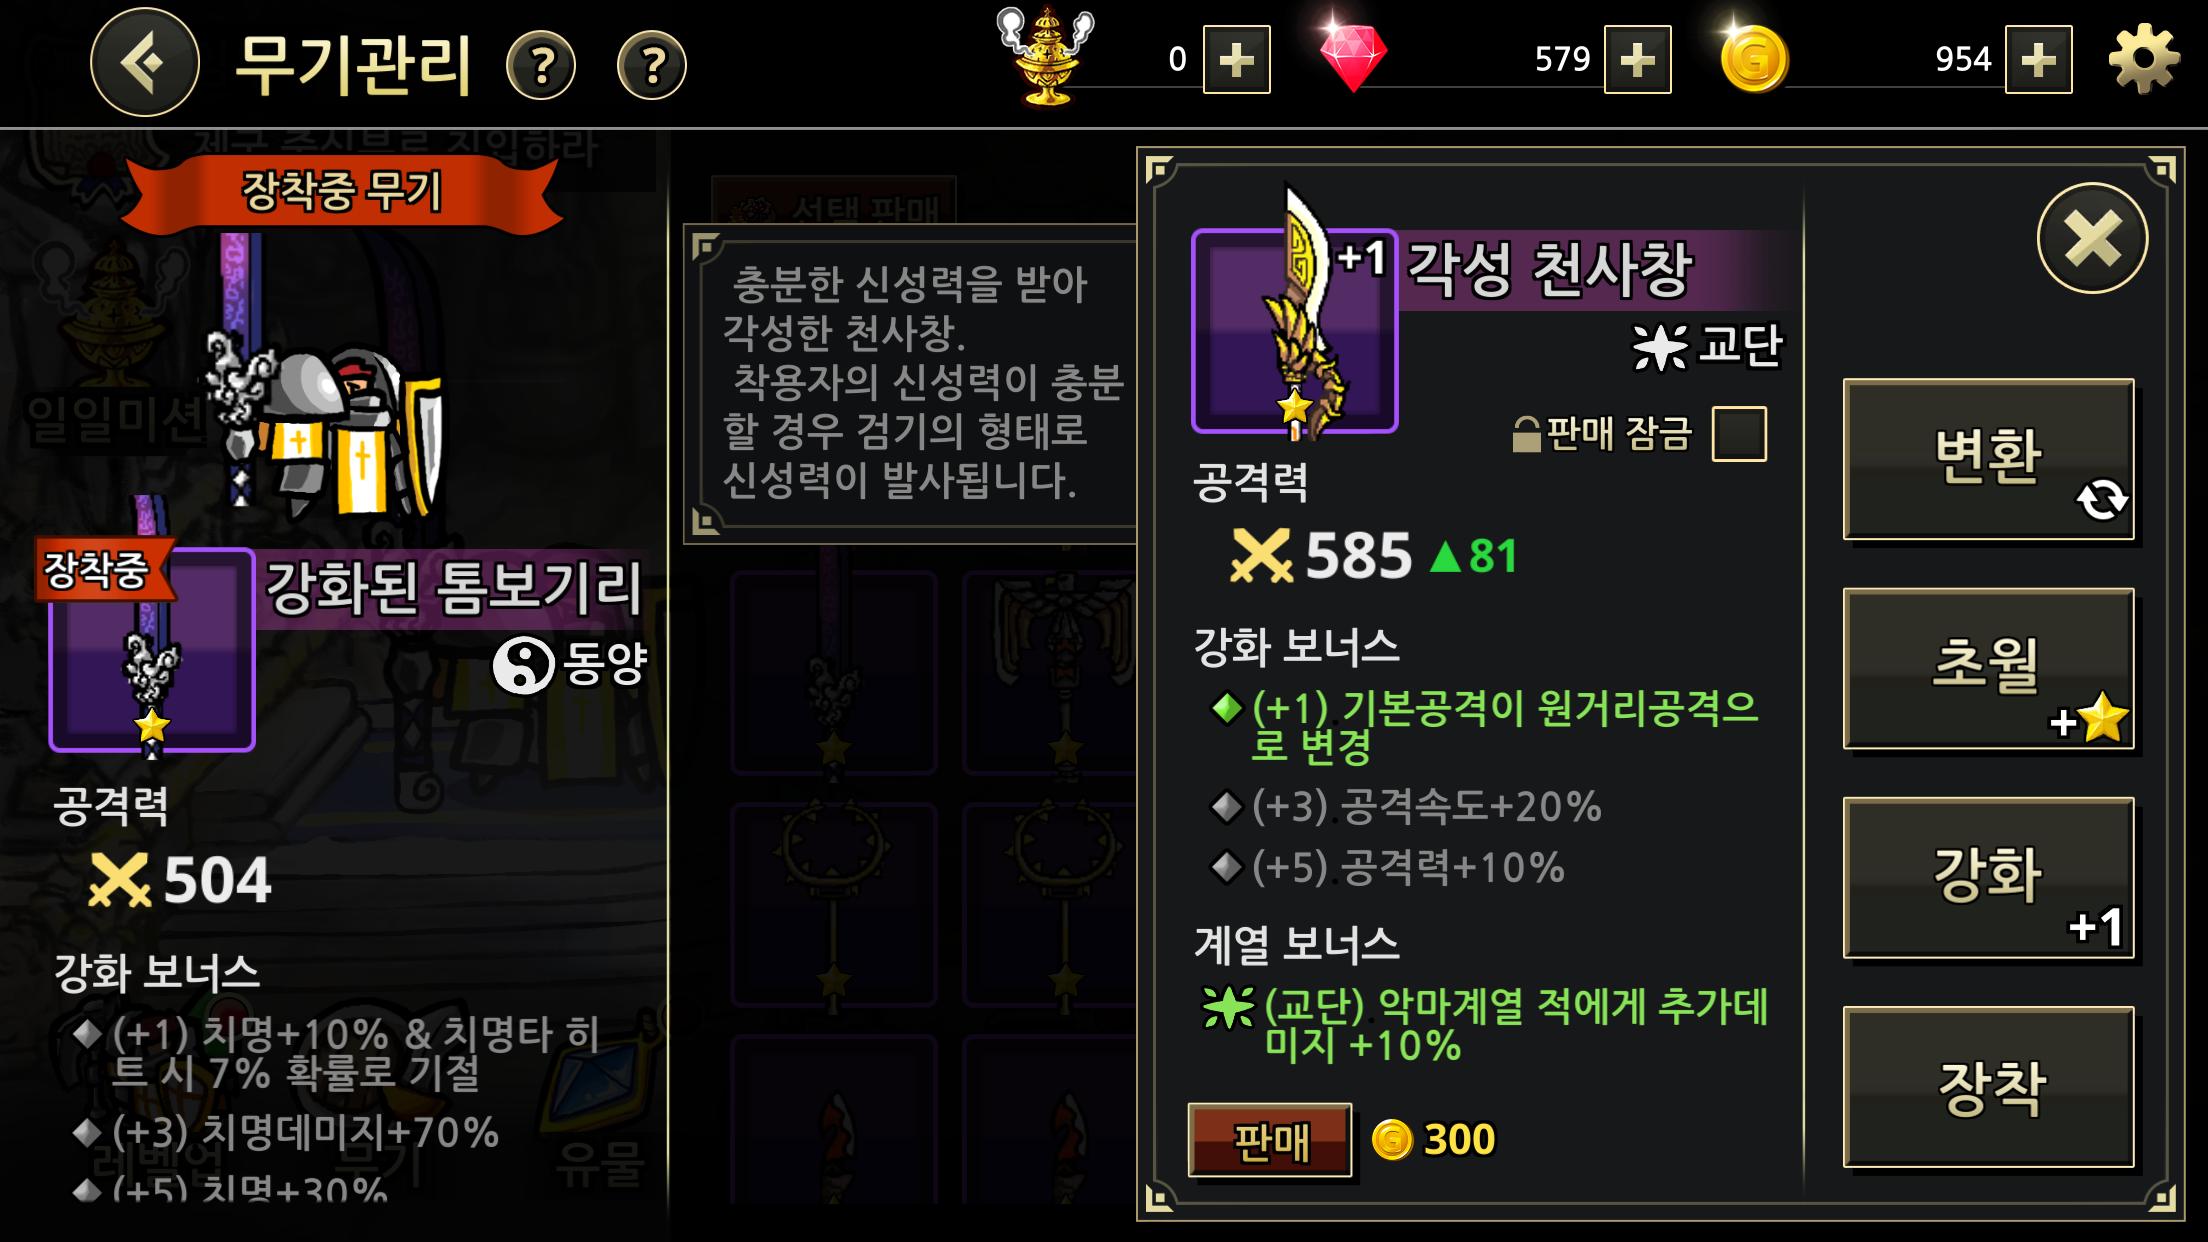Image resolution: width=2208 pixels, height=1242 pixels.
Task: Tap the gold coin currency icon
Action: tap(1755, 59)
